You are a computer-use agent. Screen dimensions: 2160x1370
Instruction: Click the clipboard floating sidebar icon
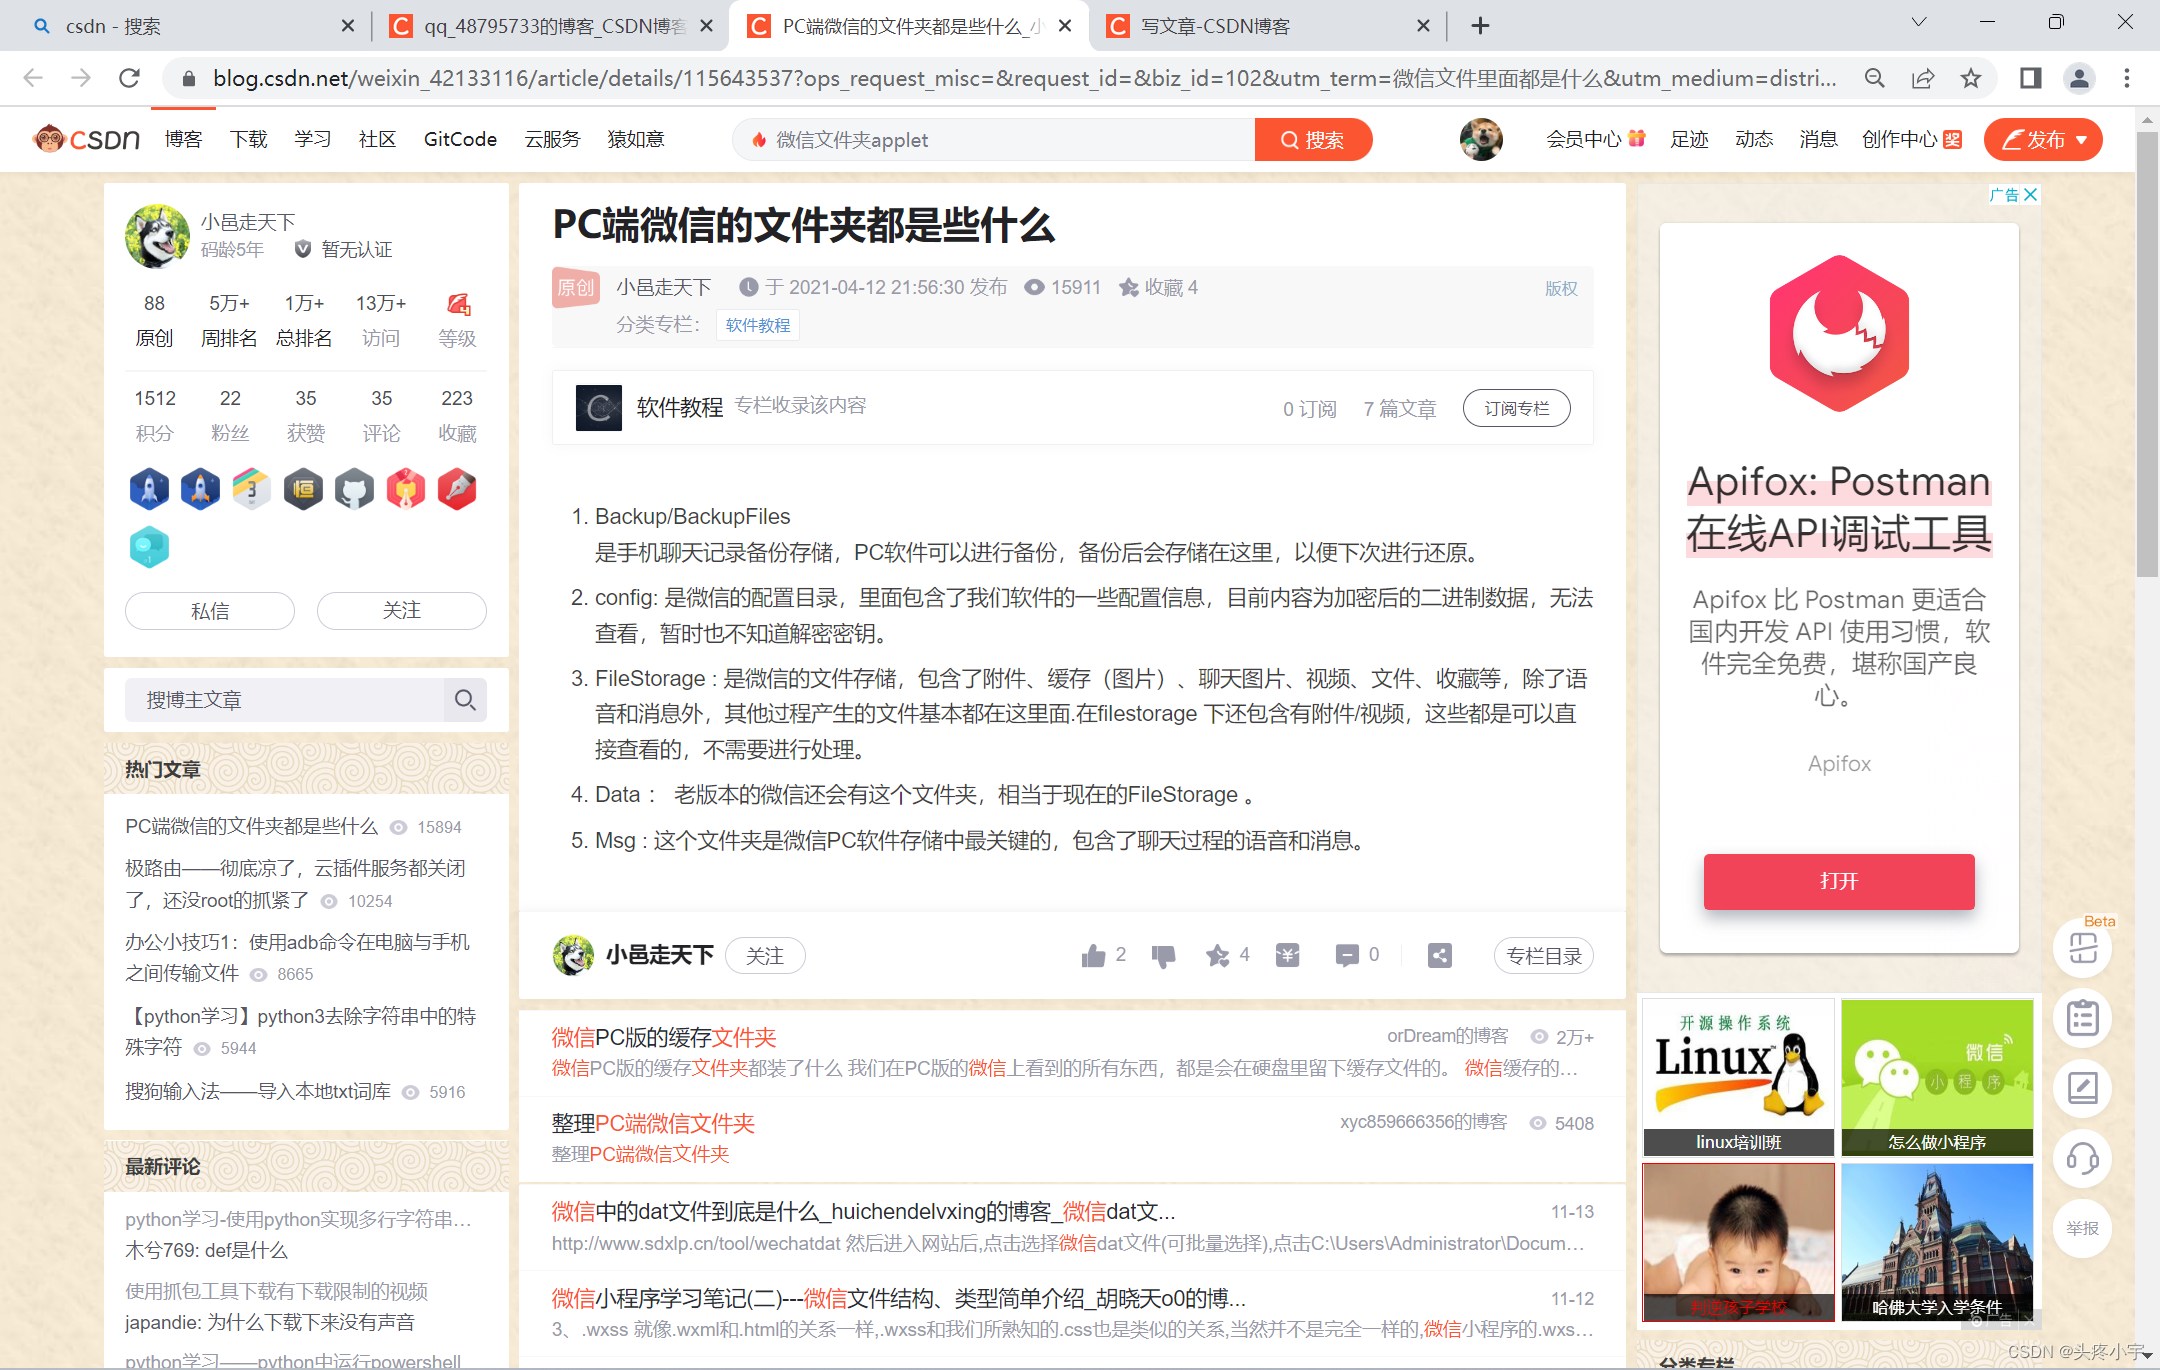coord(2083,1017)
